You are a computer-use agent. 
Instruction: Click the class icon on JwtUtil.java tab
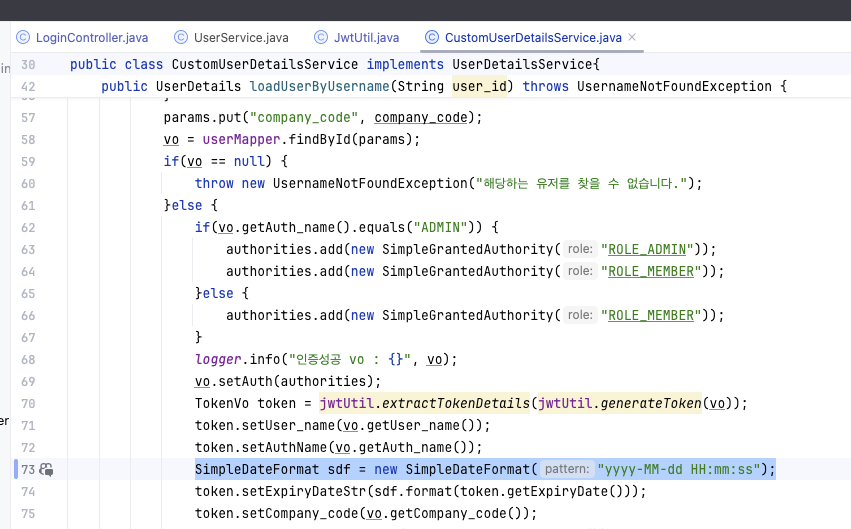pyautogui.click(x=321, y=37)
